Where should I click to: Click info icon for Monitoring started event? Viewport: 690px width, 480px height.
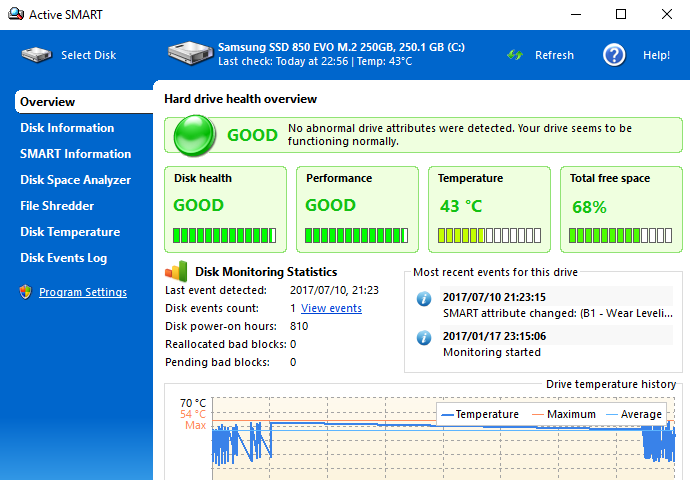point(424,338)
